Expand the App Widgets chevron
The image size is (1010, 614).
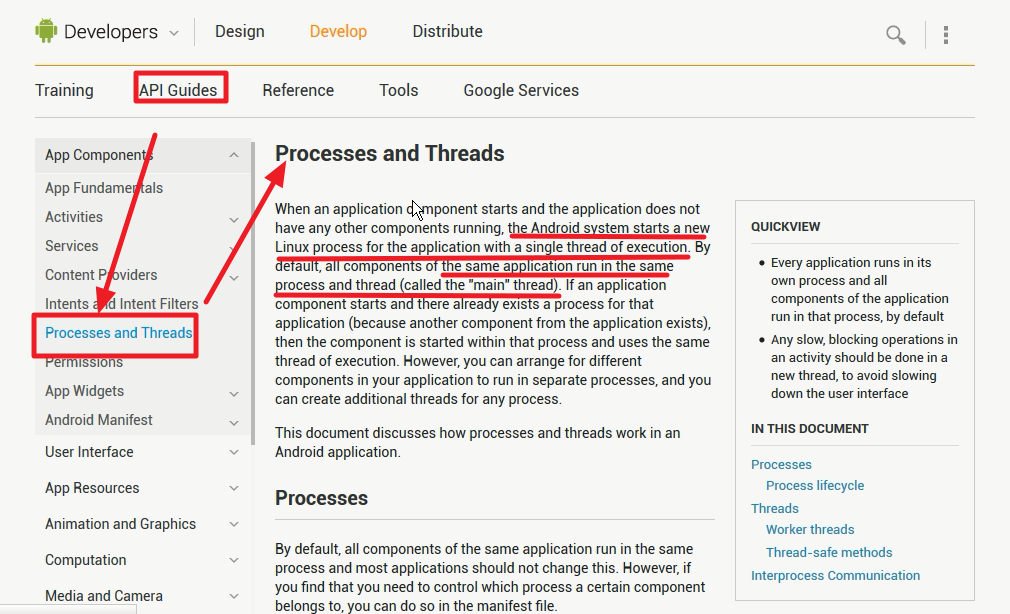point(234,394)
